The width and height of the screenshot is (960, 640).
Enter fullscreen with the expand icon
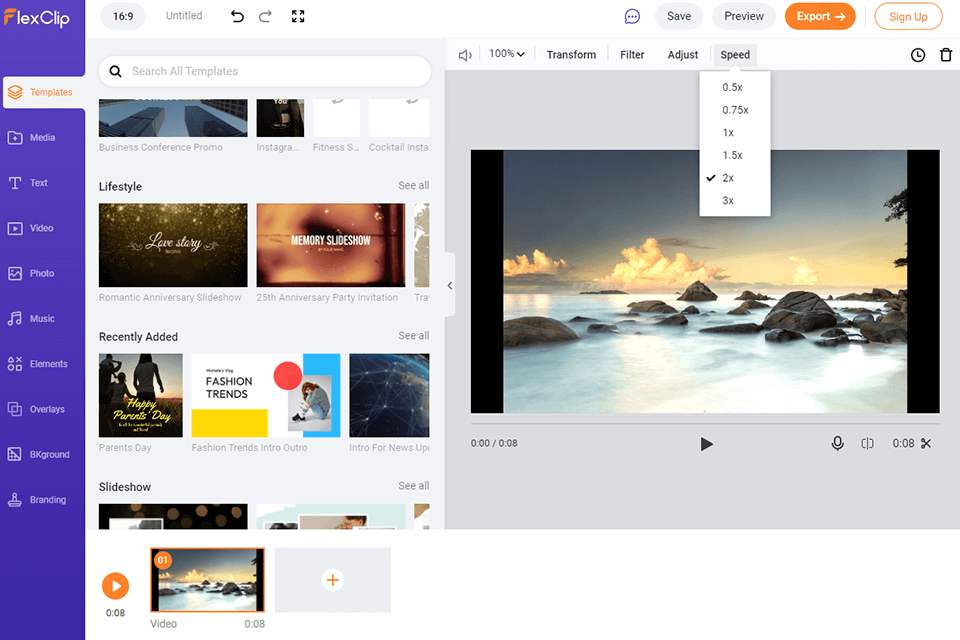coord(298,16)
